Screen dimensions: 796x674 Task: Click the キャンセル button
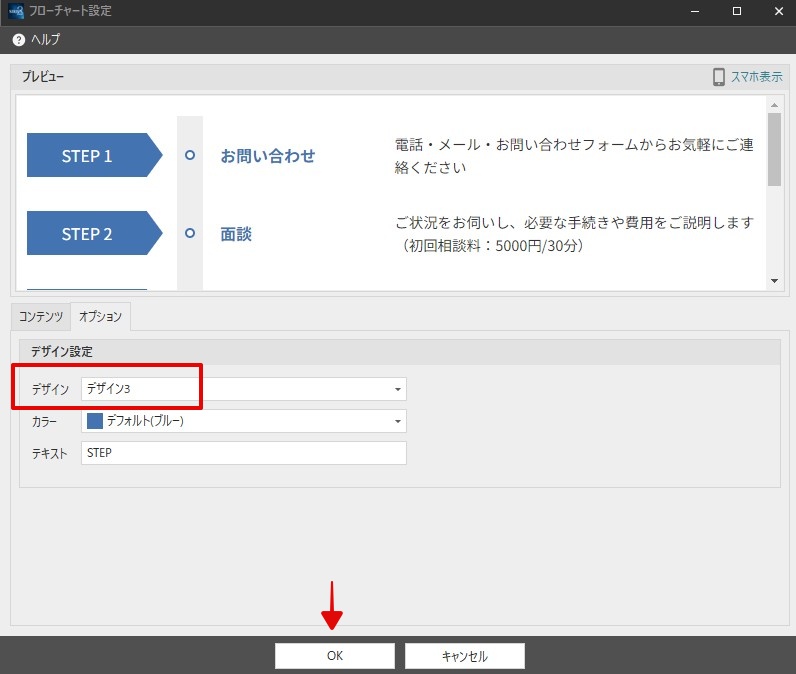click(x=465, y=656)
